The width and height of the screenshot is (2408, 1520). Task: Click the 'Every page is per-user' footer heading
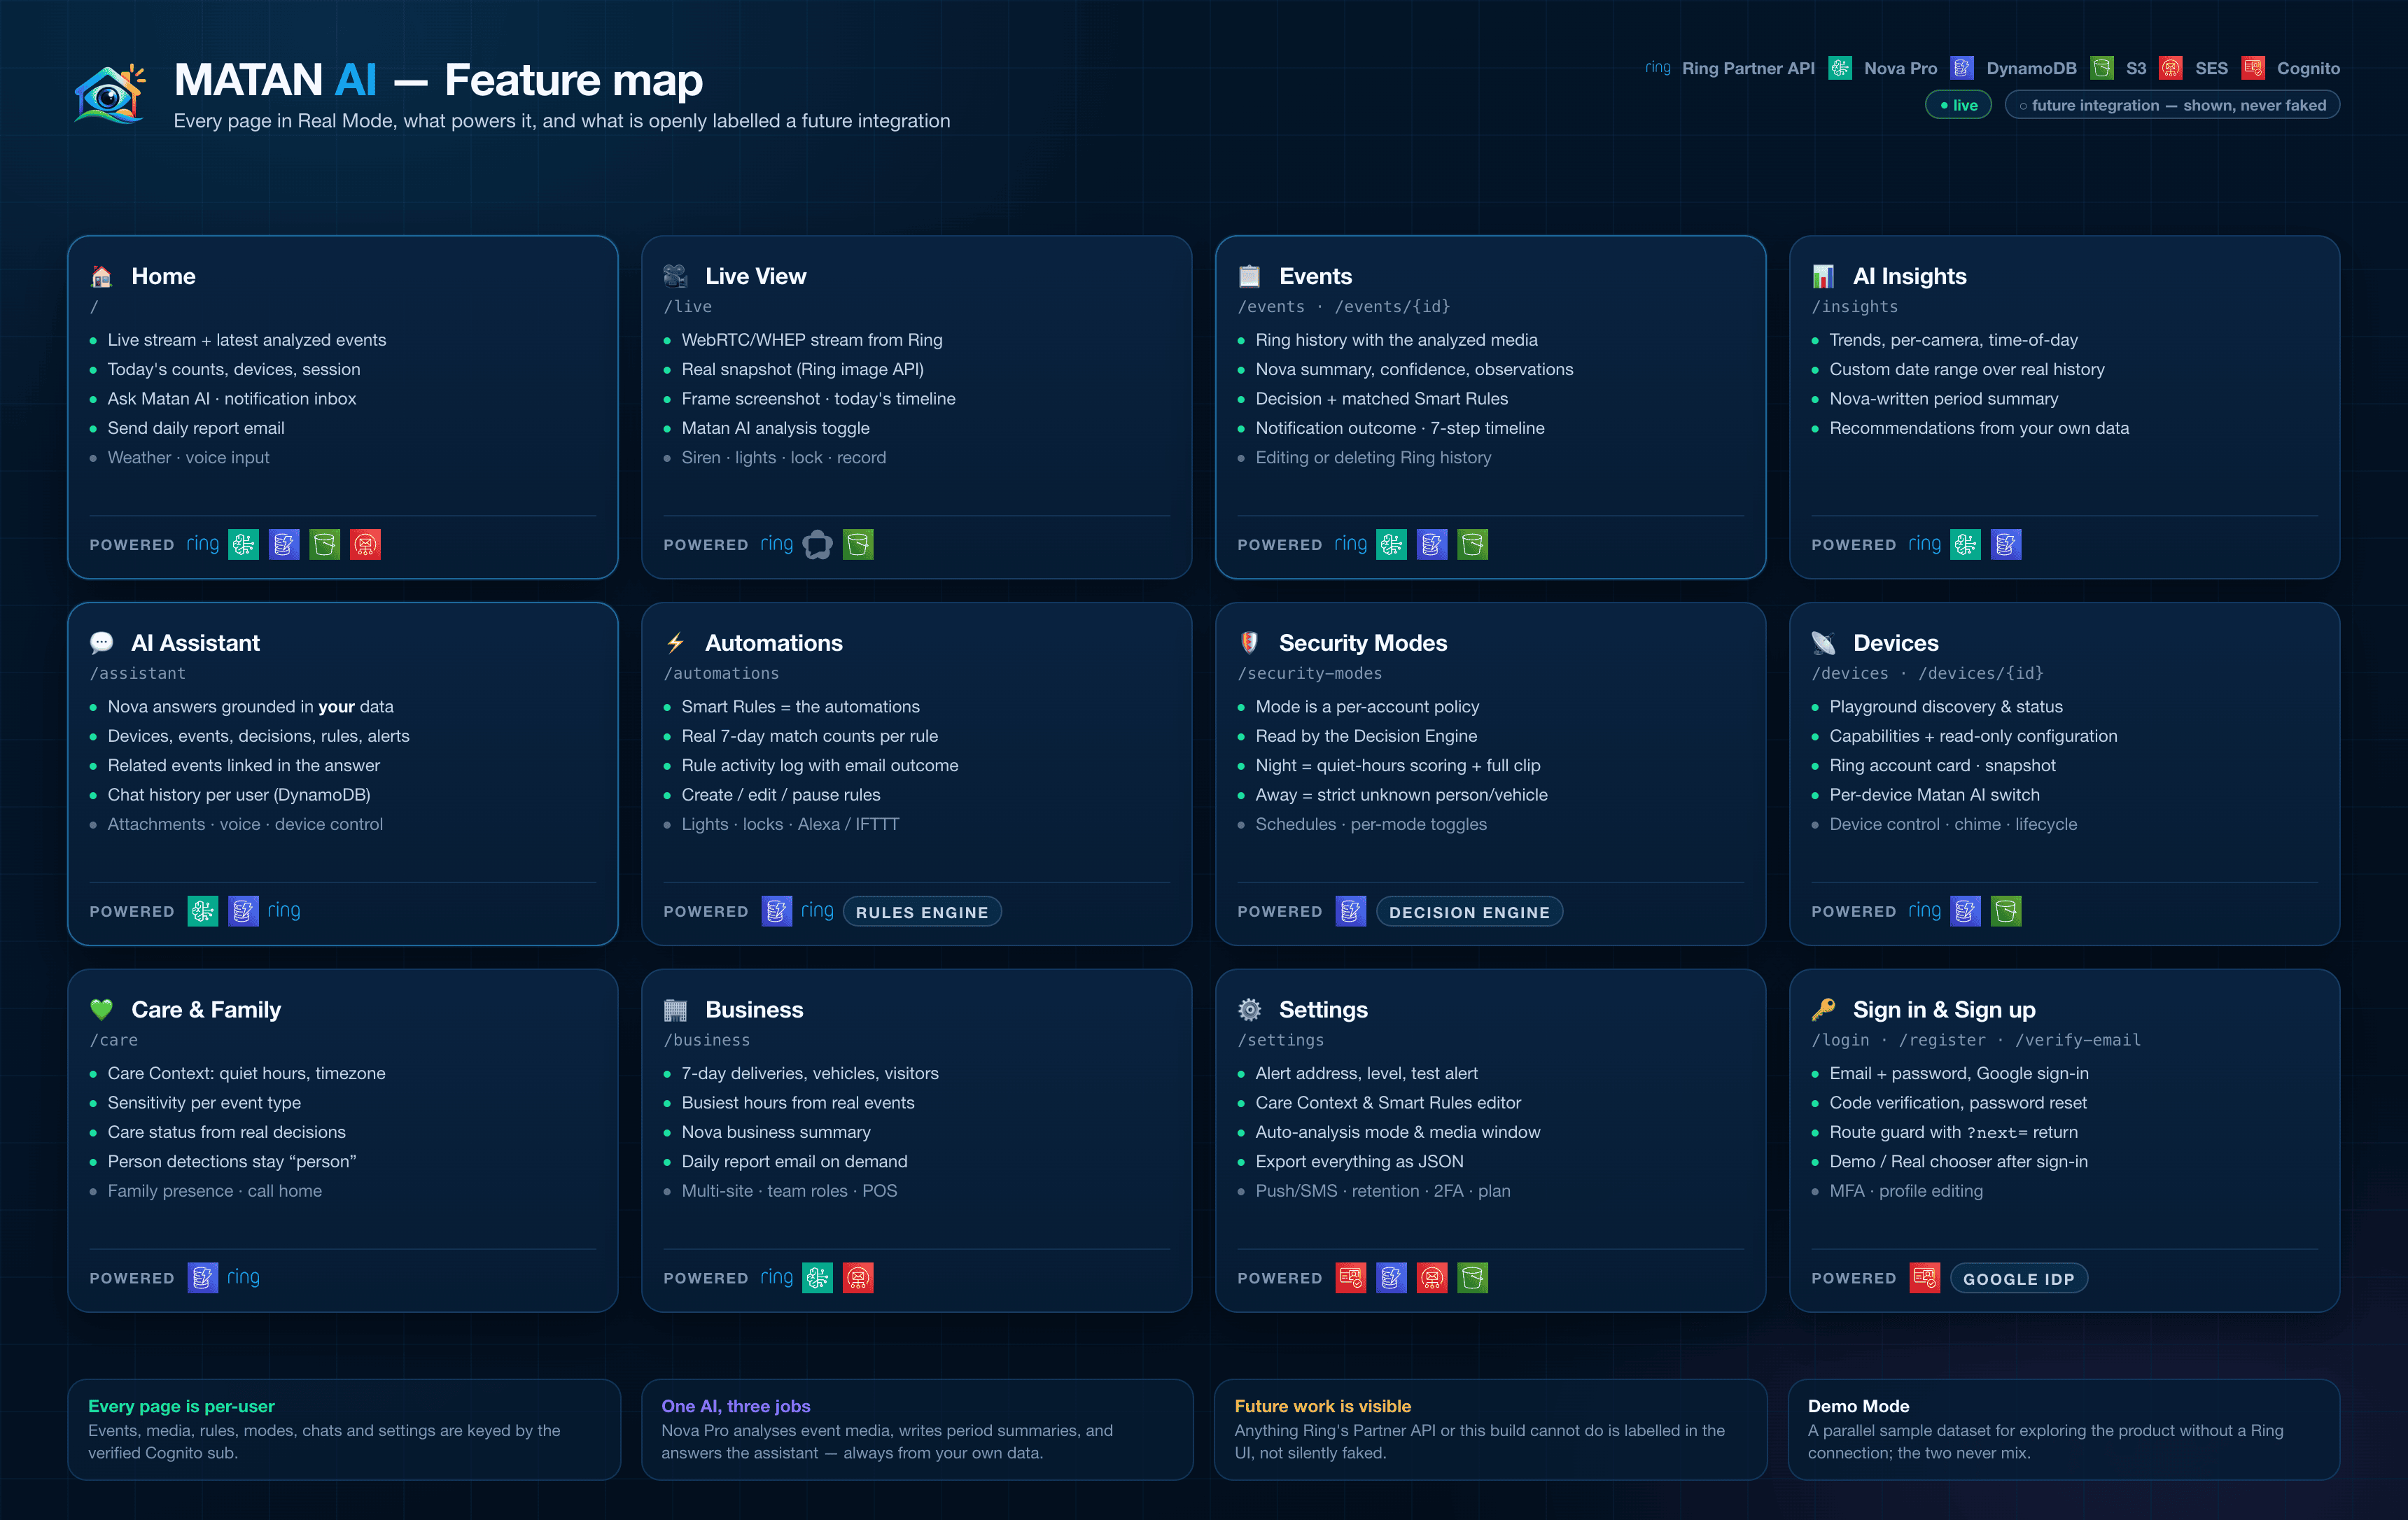coord(181,1406)
